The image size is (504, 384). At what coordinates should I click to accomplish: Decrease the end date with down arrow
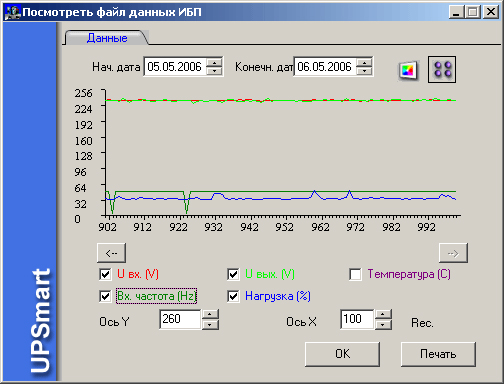pyautogui.click(x=364, y=71)
